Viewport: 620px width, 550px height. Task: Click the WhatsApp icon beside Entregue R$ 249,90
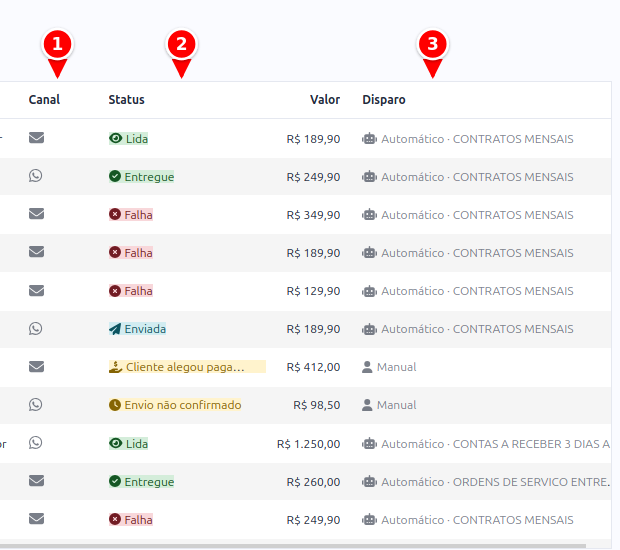[x=36, y=176]
